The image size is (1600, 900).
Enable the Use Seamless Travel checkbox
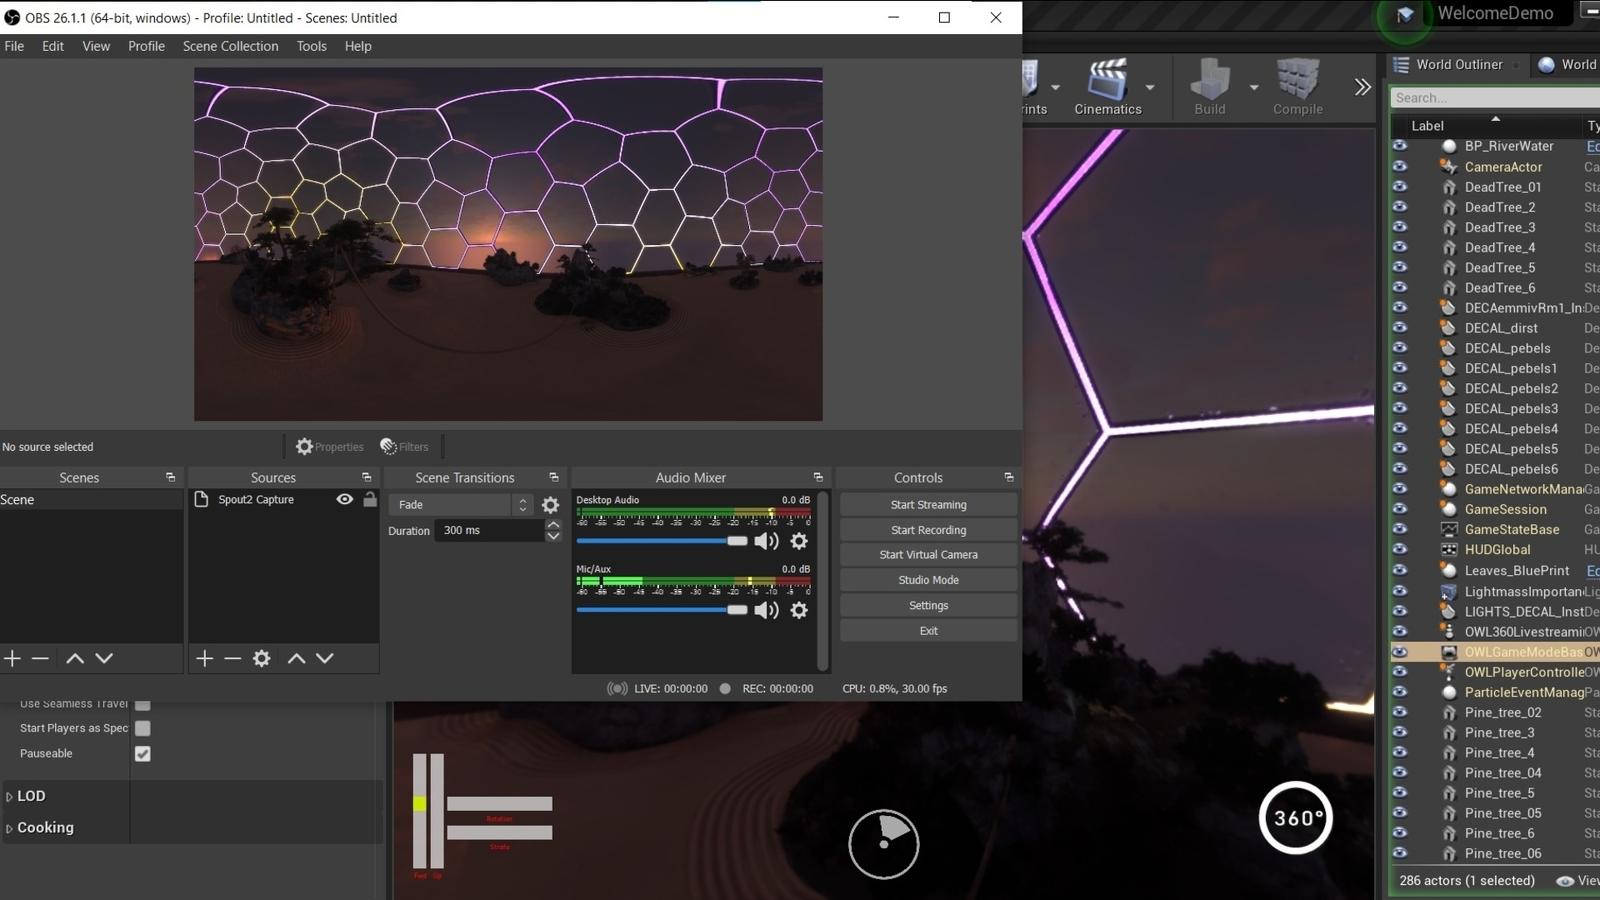pos(142,703)
